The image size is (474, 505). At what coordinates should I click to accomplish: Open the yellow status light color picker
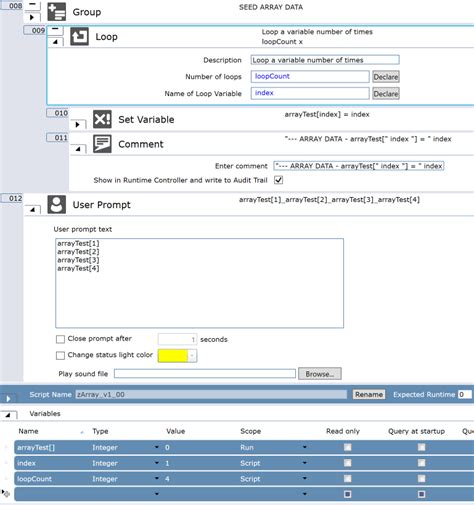177,356
